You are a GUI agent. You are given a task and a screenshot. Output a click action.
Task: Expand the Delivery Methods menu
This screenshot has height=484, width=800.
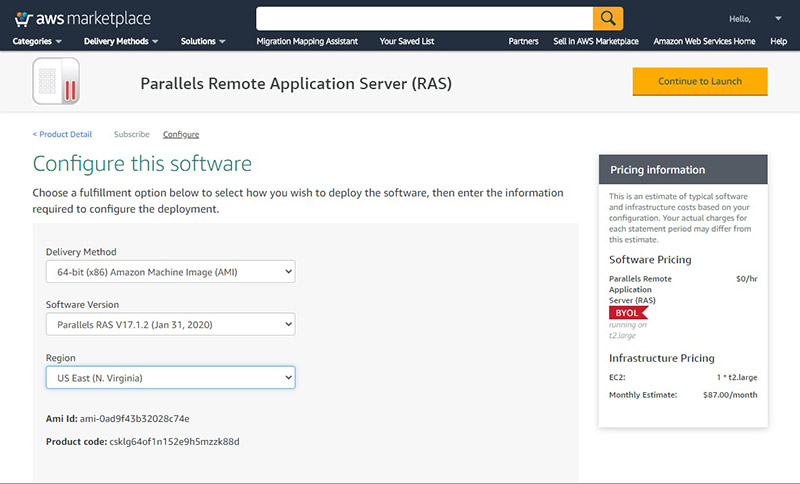[121, 41]
